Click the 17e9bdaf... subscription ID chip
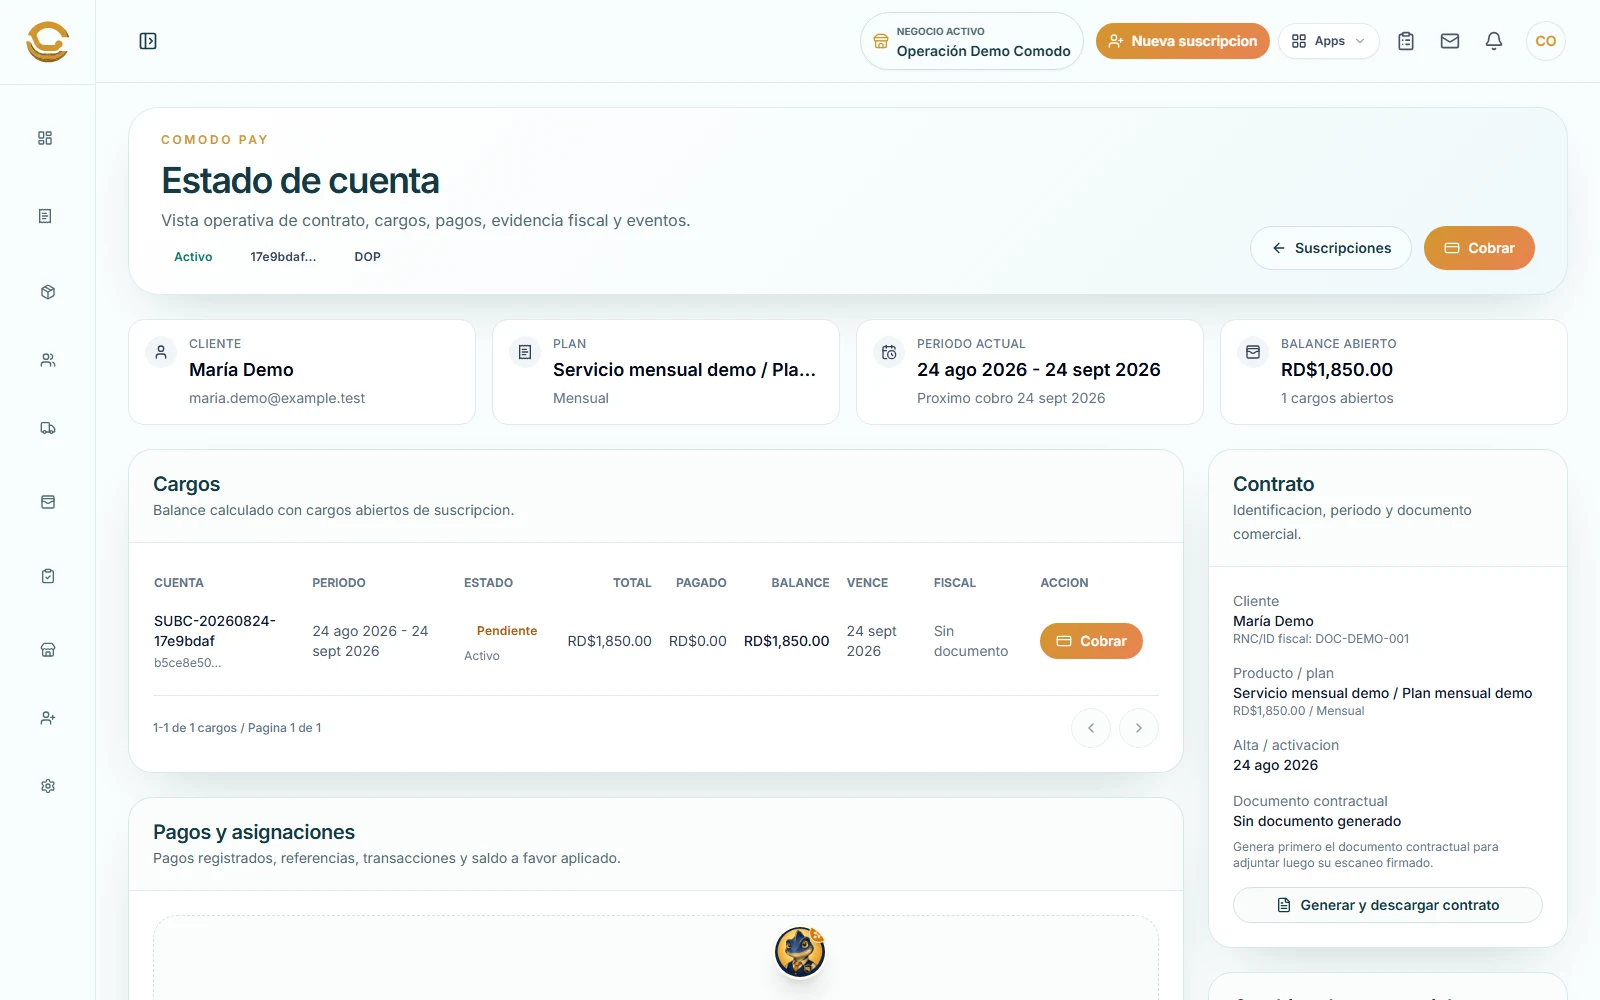 tap(283, 257)
